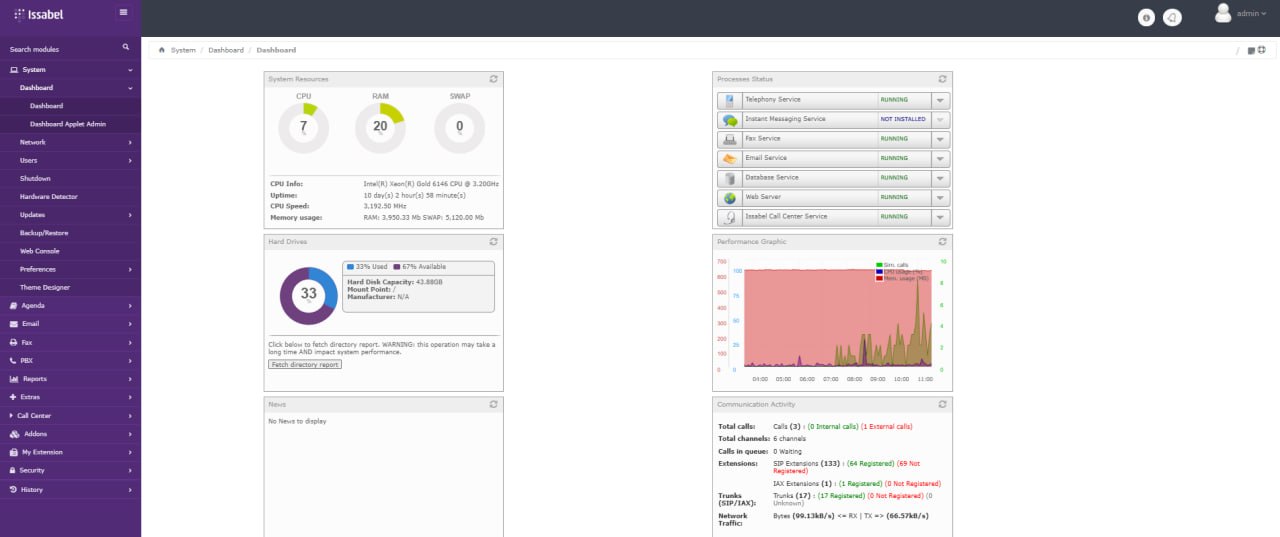Image resolution: width=1280 pixels, height=537 pixels.
Task: Refresh the Hard Drives applet
Action: 494,241
